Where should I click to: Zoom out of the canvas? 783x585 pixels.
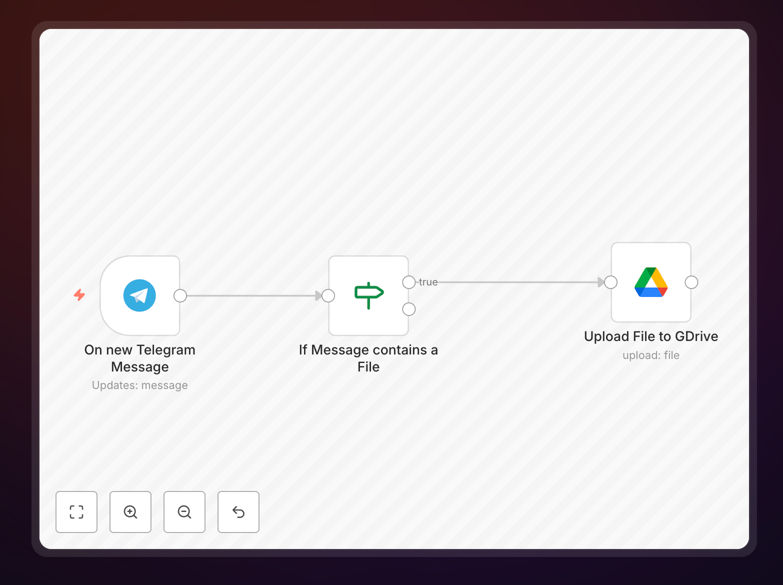click(184, 512)
